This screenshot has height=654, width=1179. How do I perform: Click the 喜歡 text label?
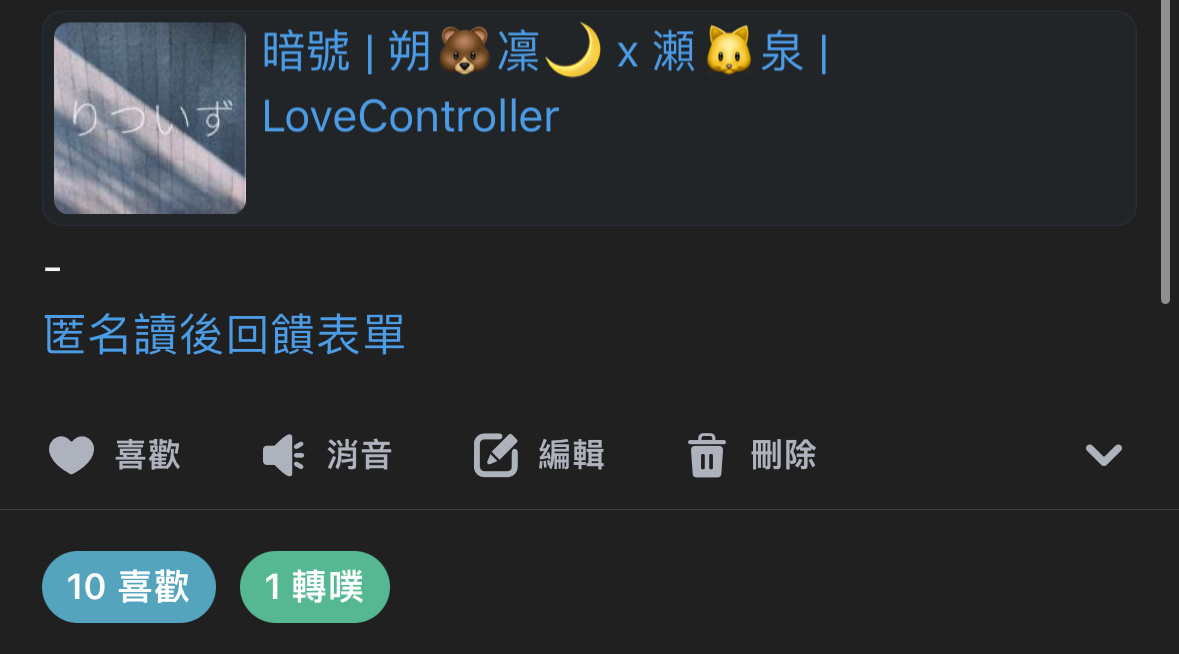pos(147,455)
